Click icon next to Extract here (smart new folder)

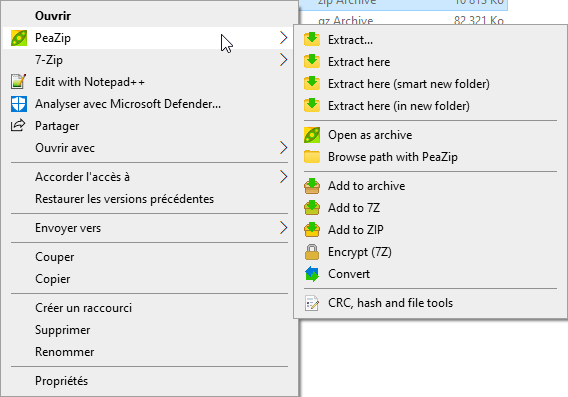(x=312, y=84)
